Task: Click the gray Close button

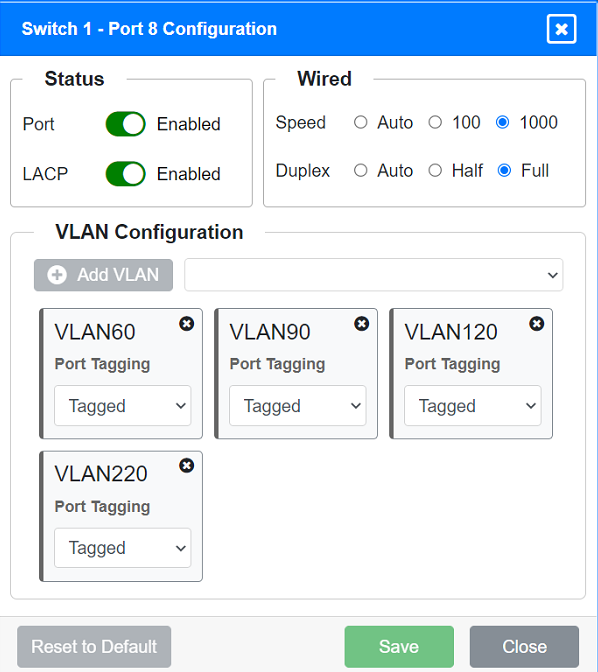Action: pos(524,646)
